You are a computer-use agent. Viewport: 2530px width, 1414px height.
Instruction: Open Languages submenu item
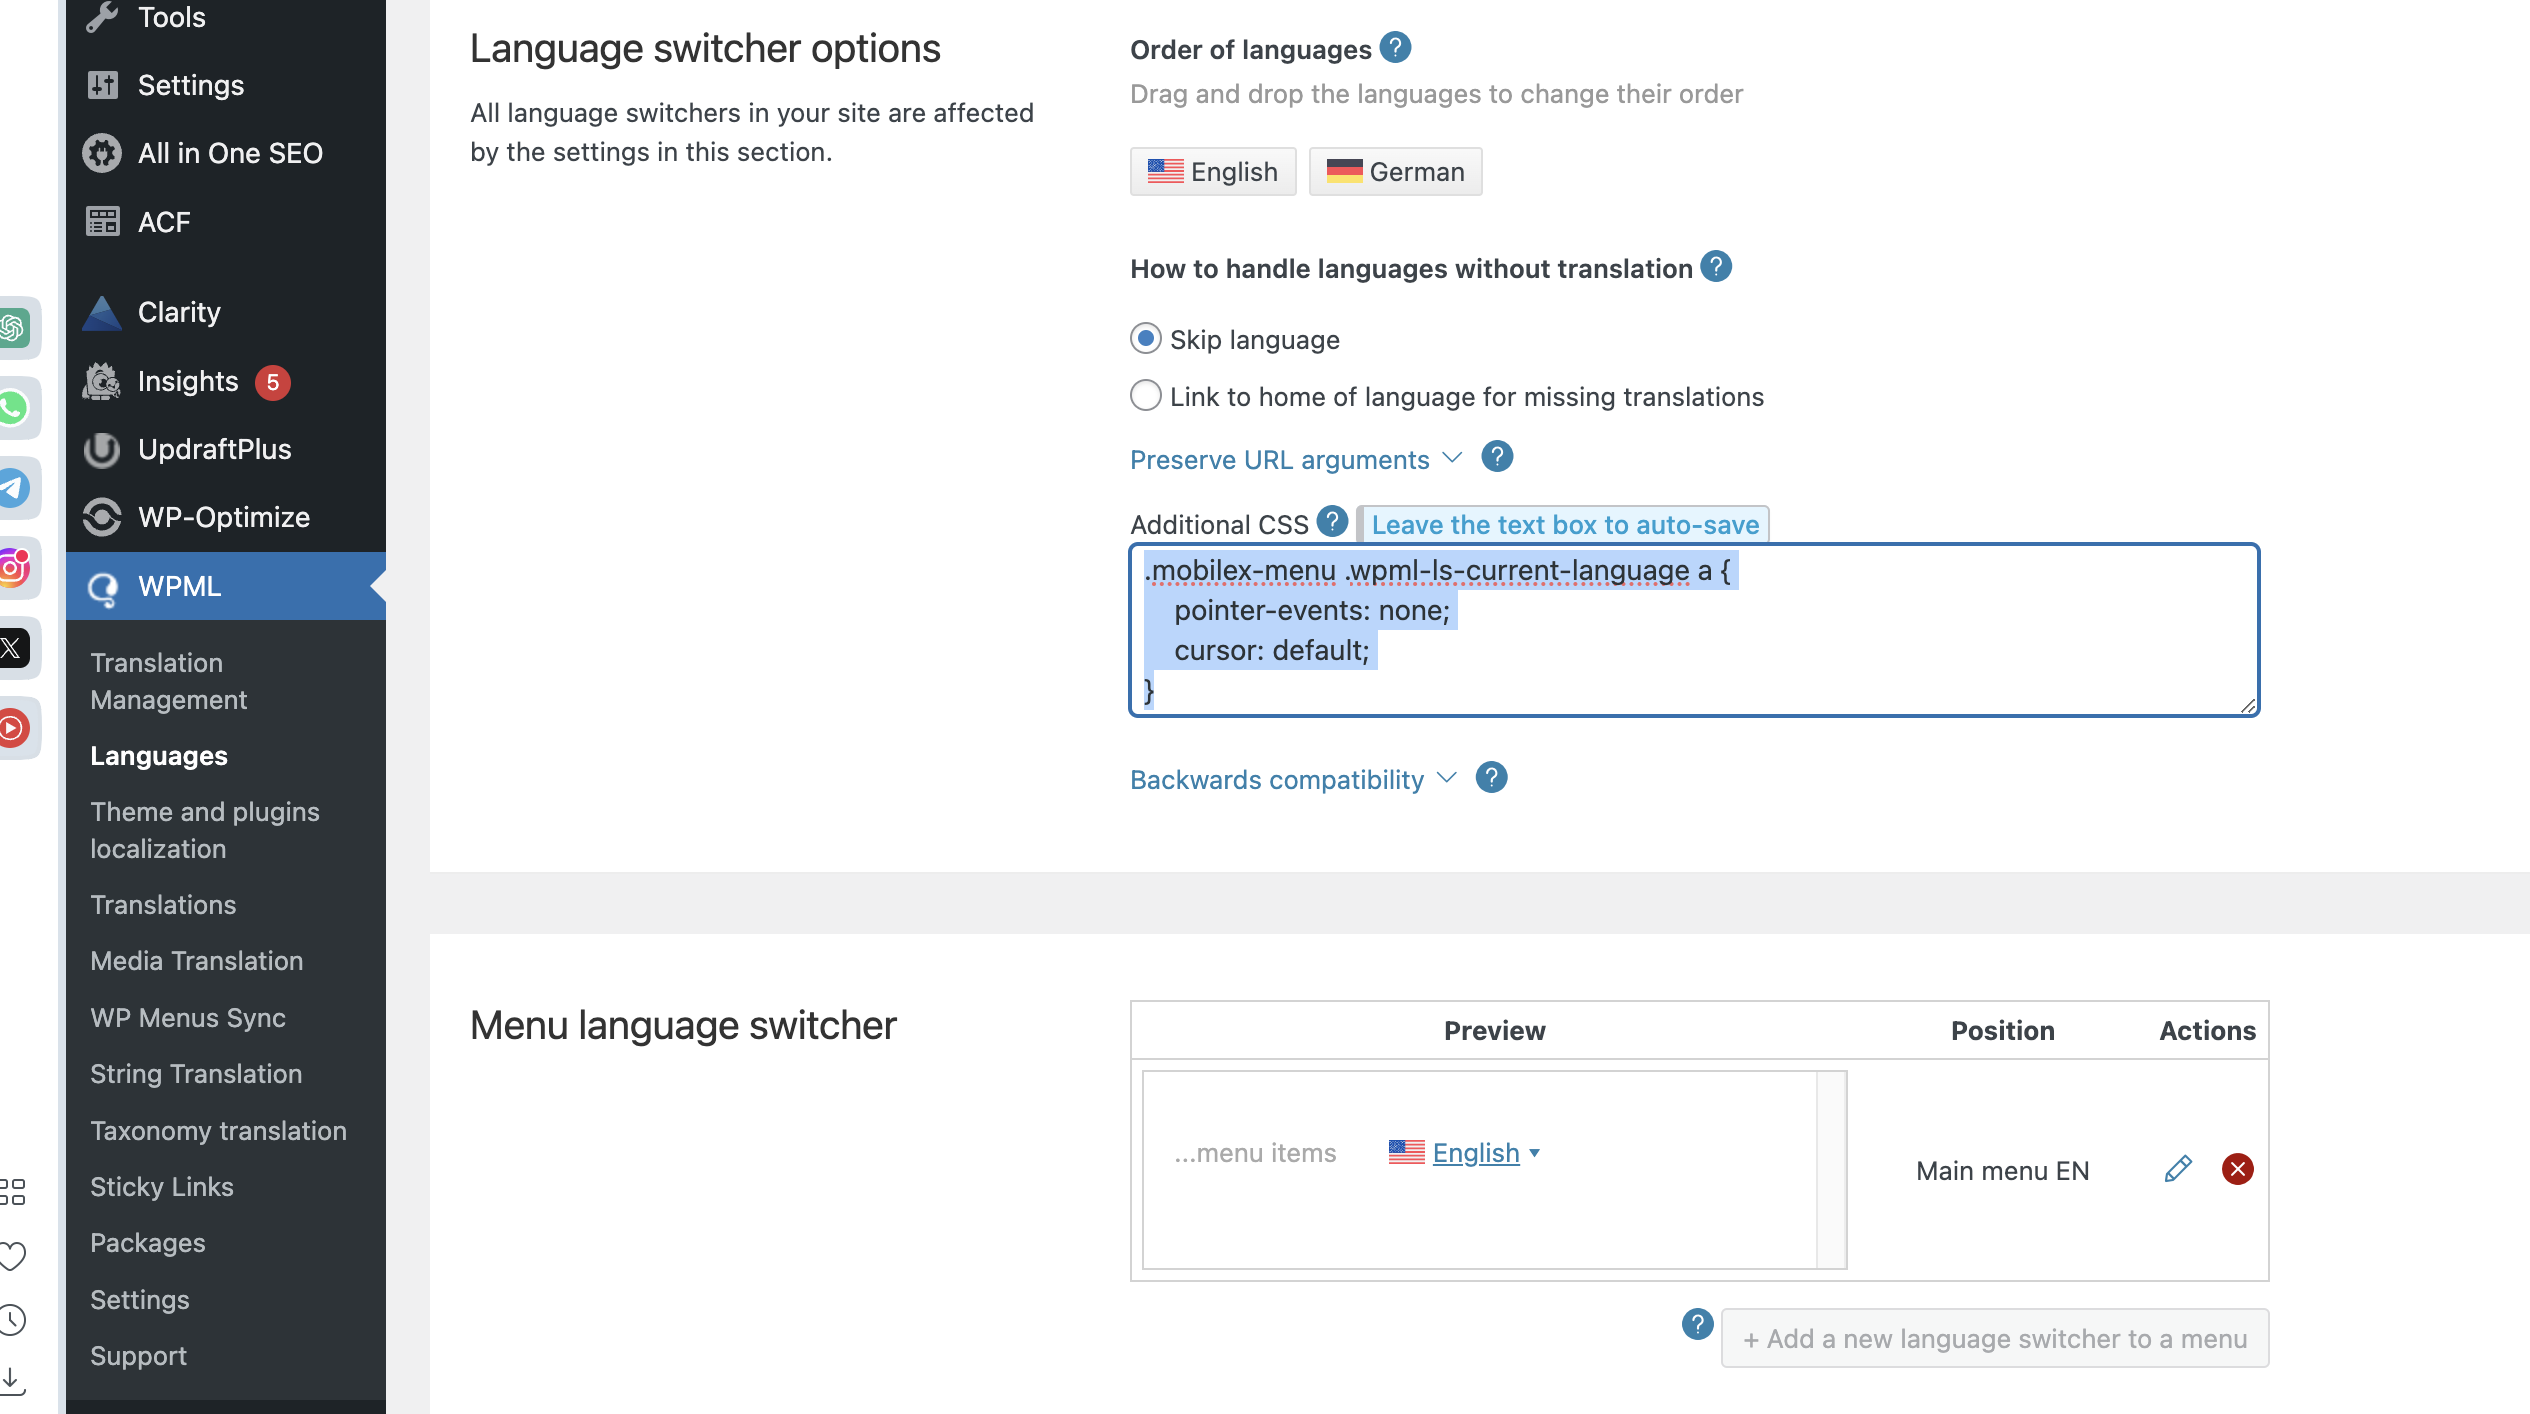(x=159, y=756)
